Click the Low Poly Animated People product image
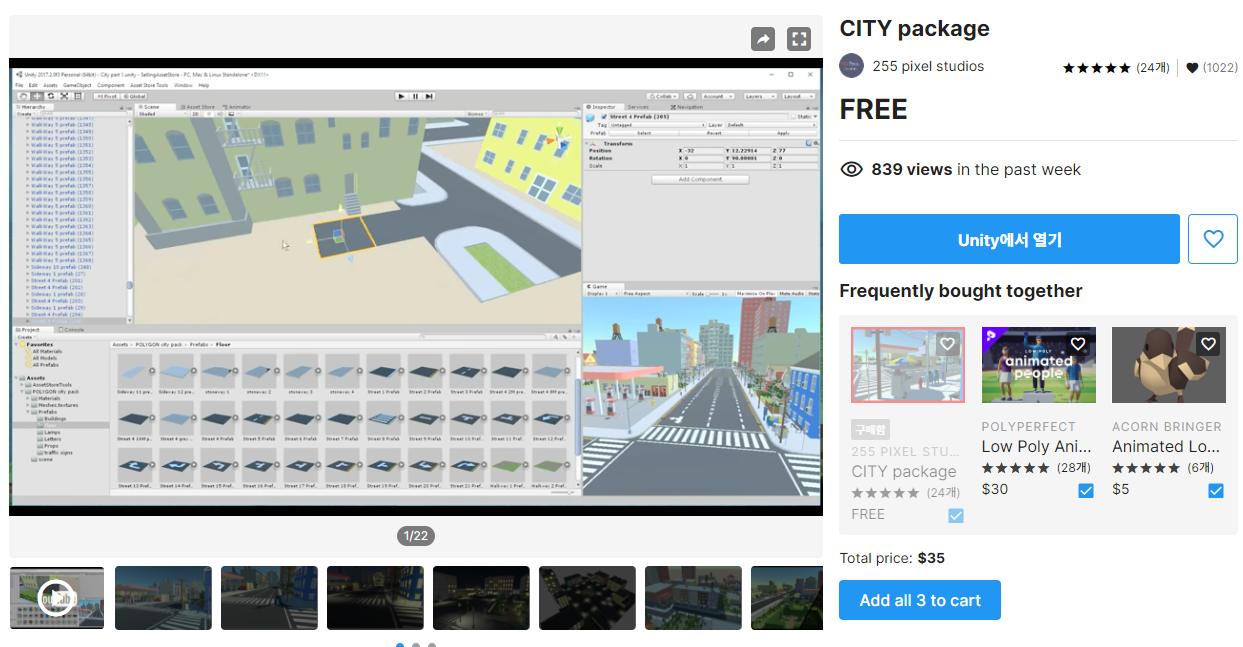Image resolution: width=1243 pixels, height=647 pixels. [1039, 365]
